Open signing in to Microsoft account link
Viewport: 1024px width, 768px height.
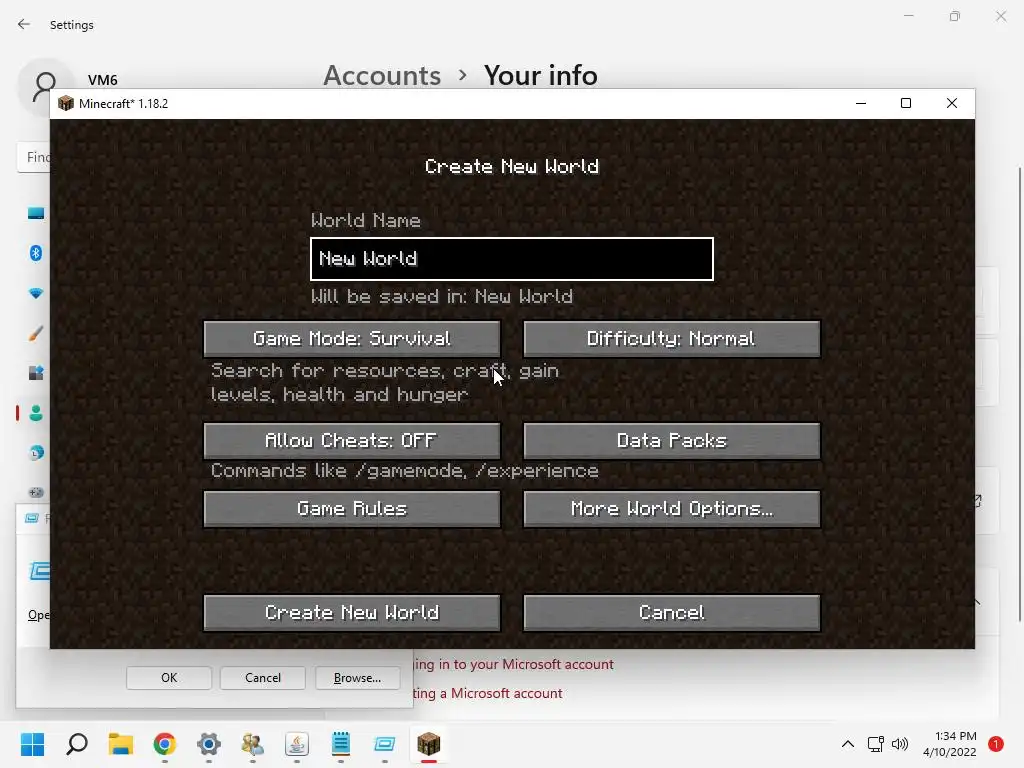[x=513, y=664]
